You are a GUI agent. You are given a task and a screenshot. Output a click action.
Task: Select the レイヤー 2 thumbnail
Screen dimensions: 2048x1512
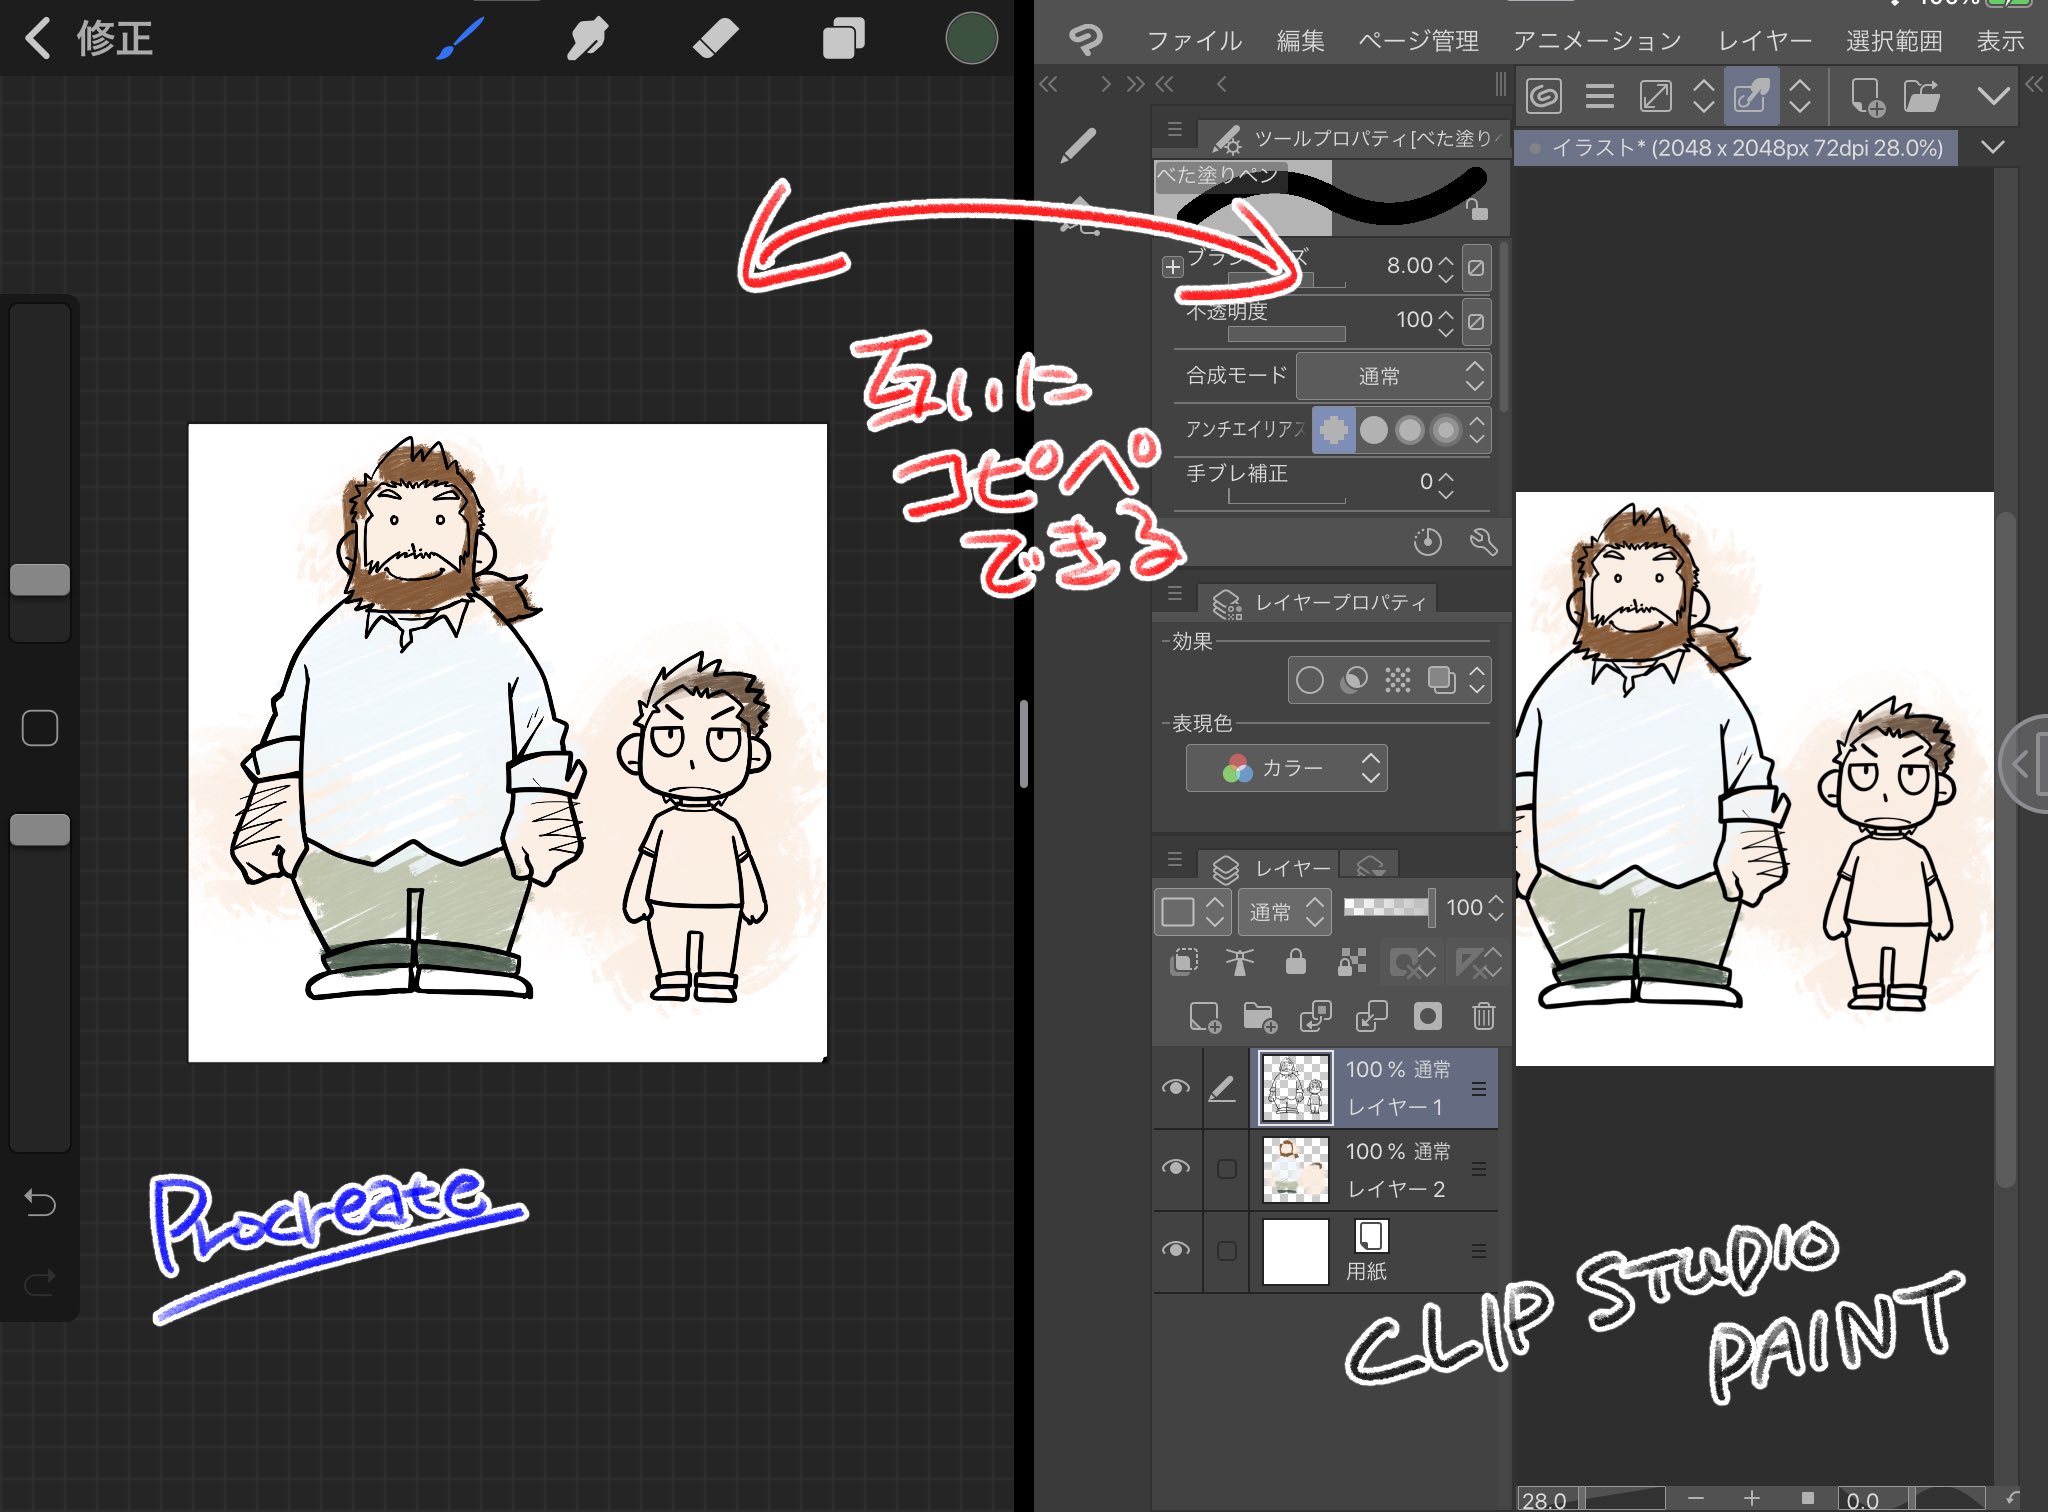[1295, 1168]
